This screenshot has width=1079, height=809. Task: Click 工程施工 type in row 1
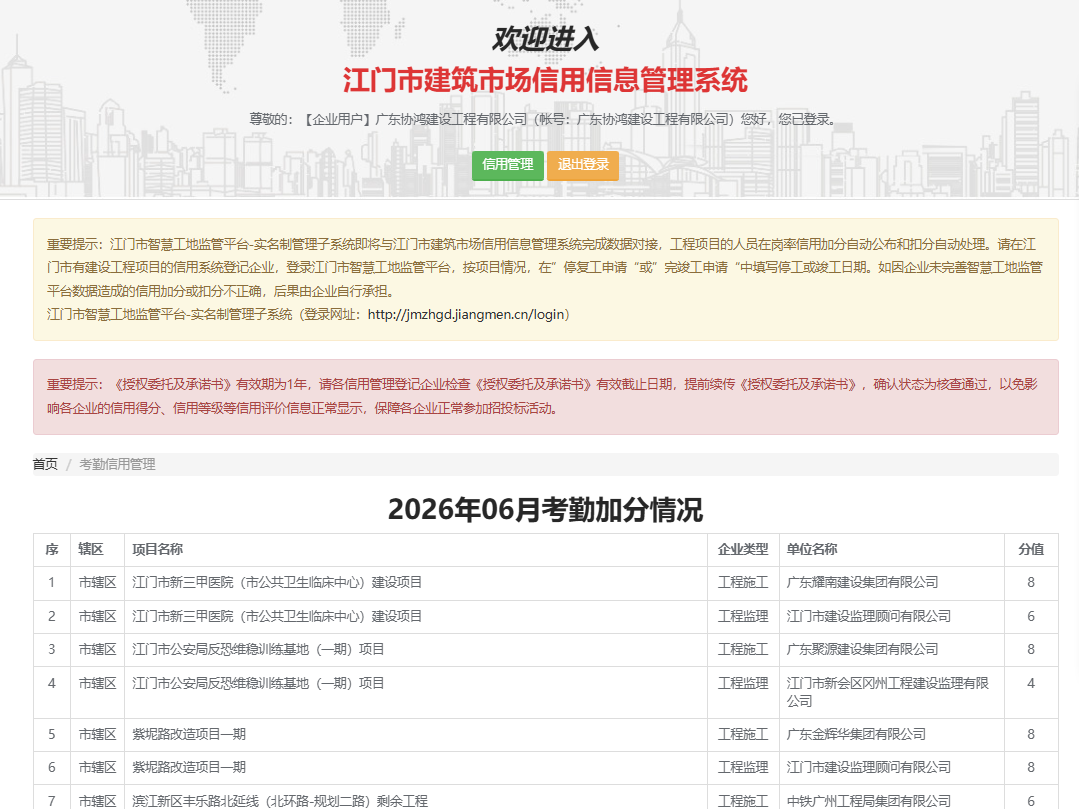[743, 583]
